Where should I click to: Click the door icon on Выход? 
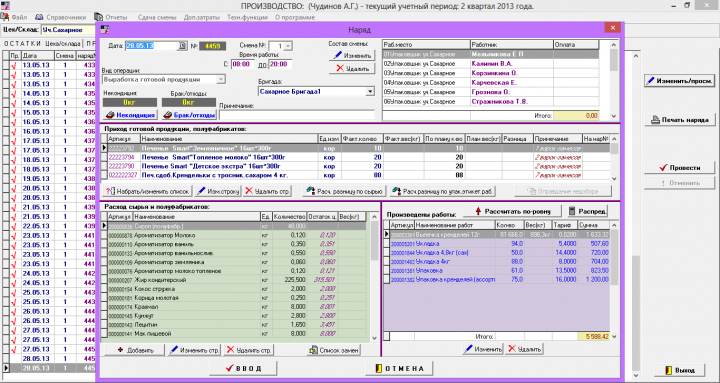click(x=669, y=370)
